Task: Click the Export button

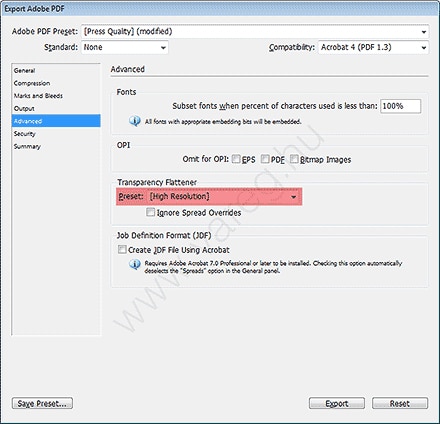Action: [337, 403]
